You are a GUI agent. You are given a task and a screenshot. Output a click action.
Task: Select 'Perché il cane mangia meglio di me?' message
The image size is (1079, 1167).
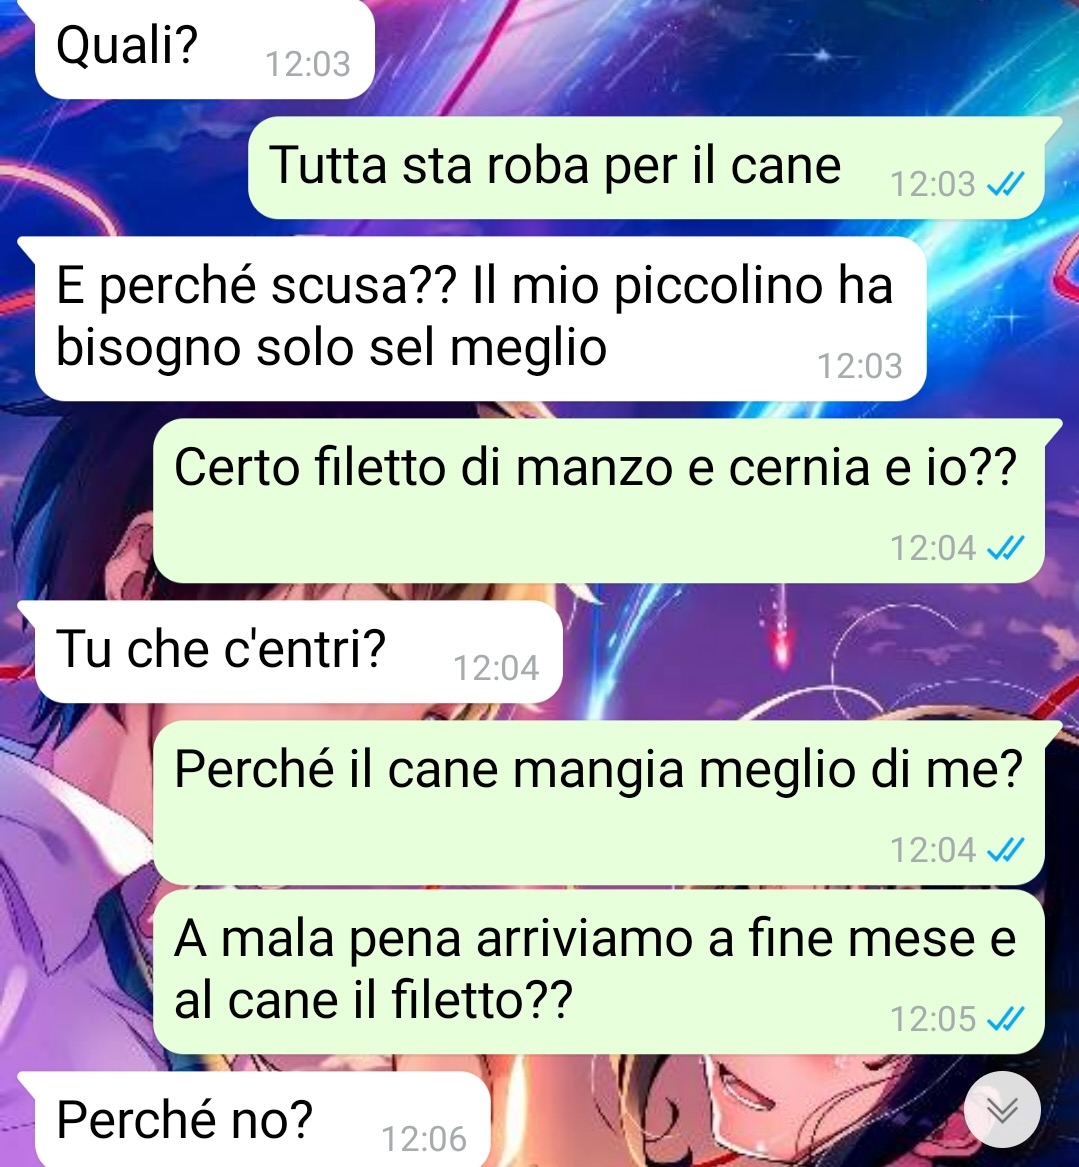click(x=598, y=802)
